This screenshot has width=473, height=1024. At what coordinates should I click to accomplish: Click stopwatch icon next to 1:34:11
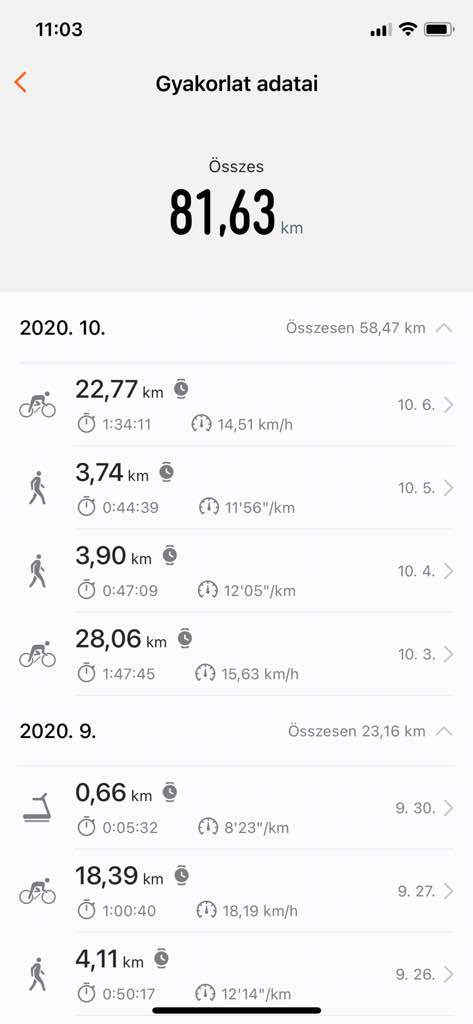86,424
